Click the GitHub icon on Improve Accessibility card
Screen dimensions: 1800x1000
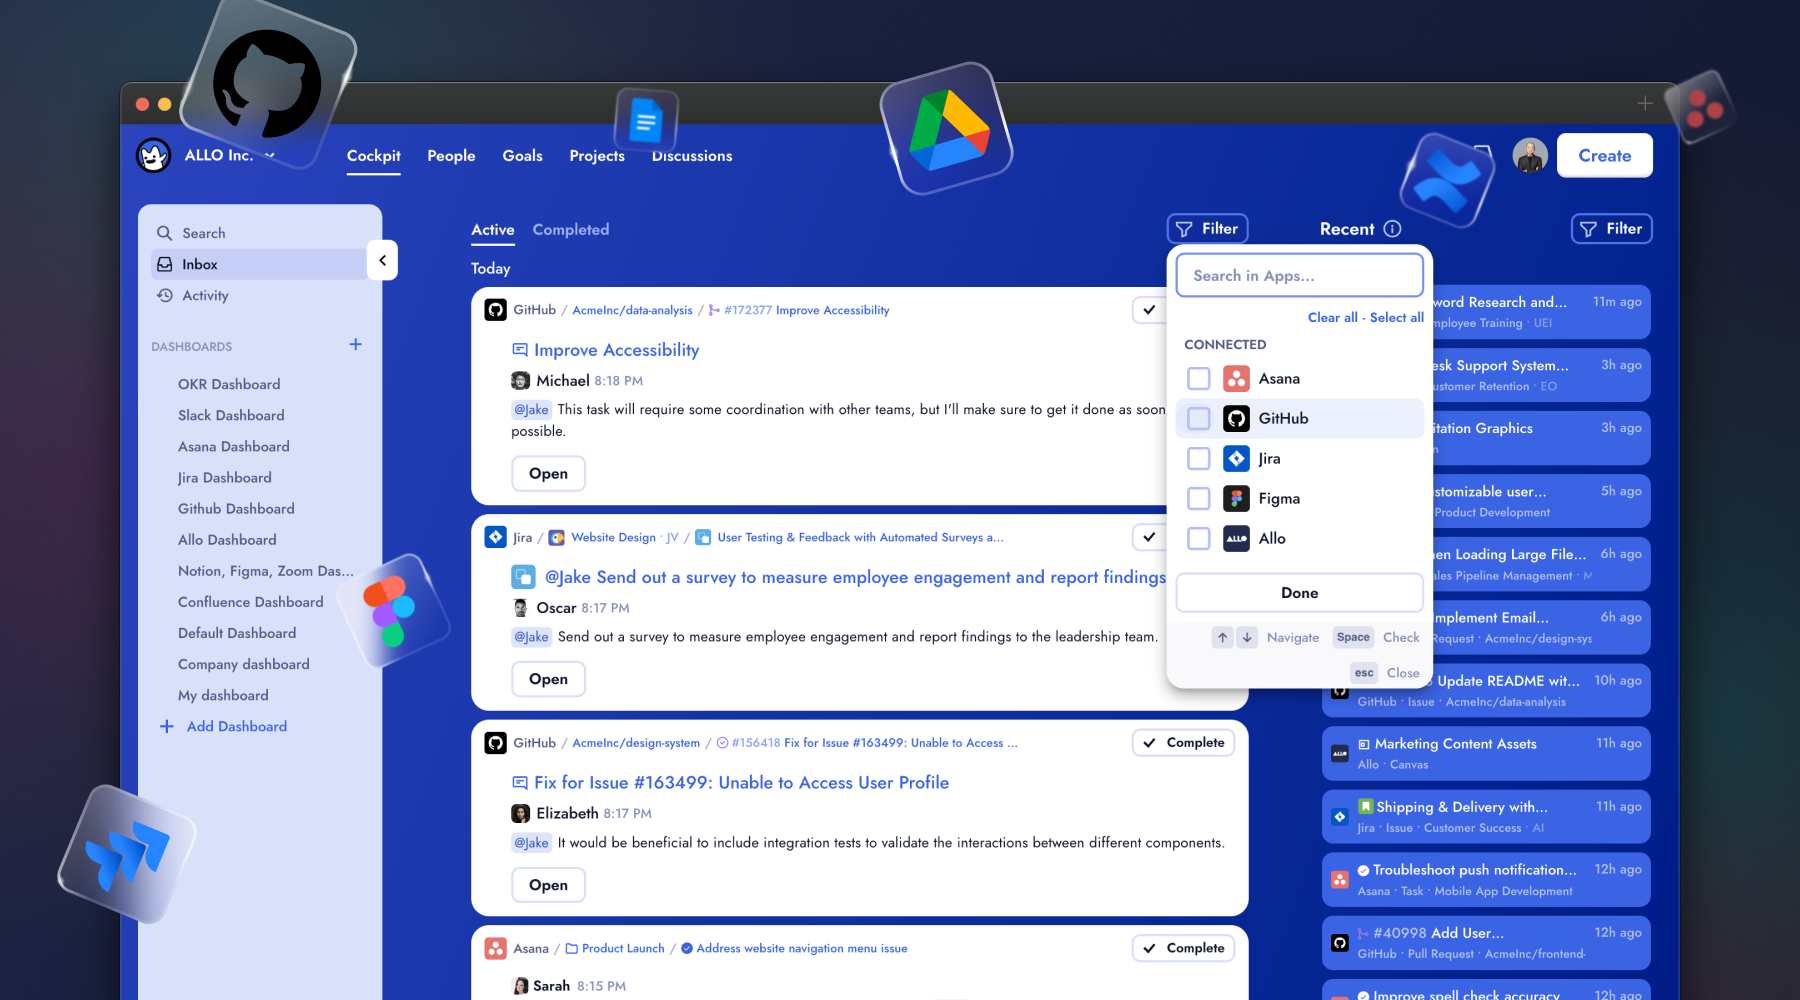[495, 310]
